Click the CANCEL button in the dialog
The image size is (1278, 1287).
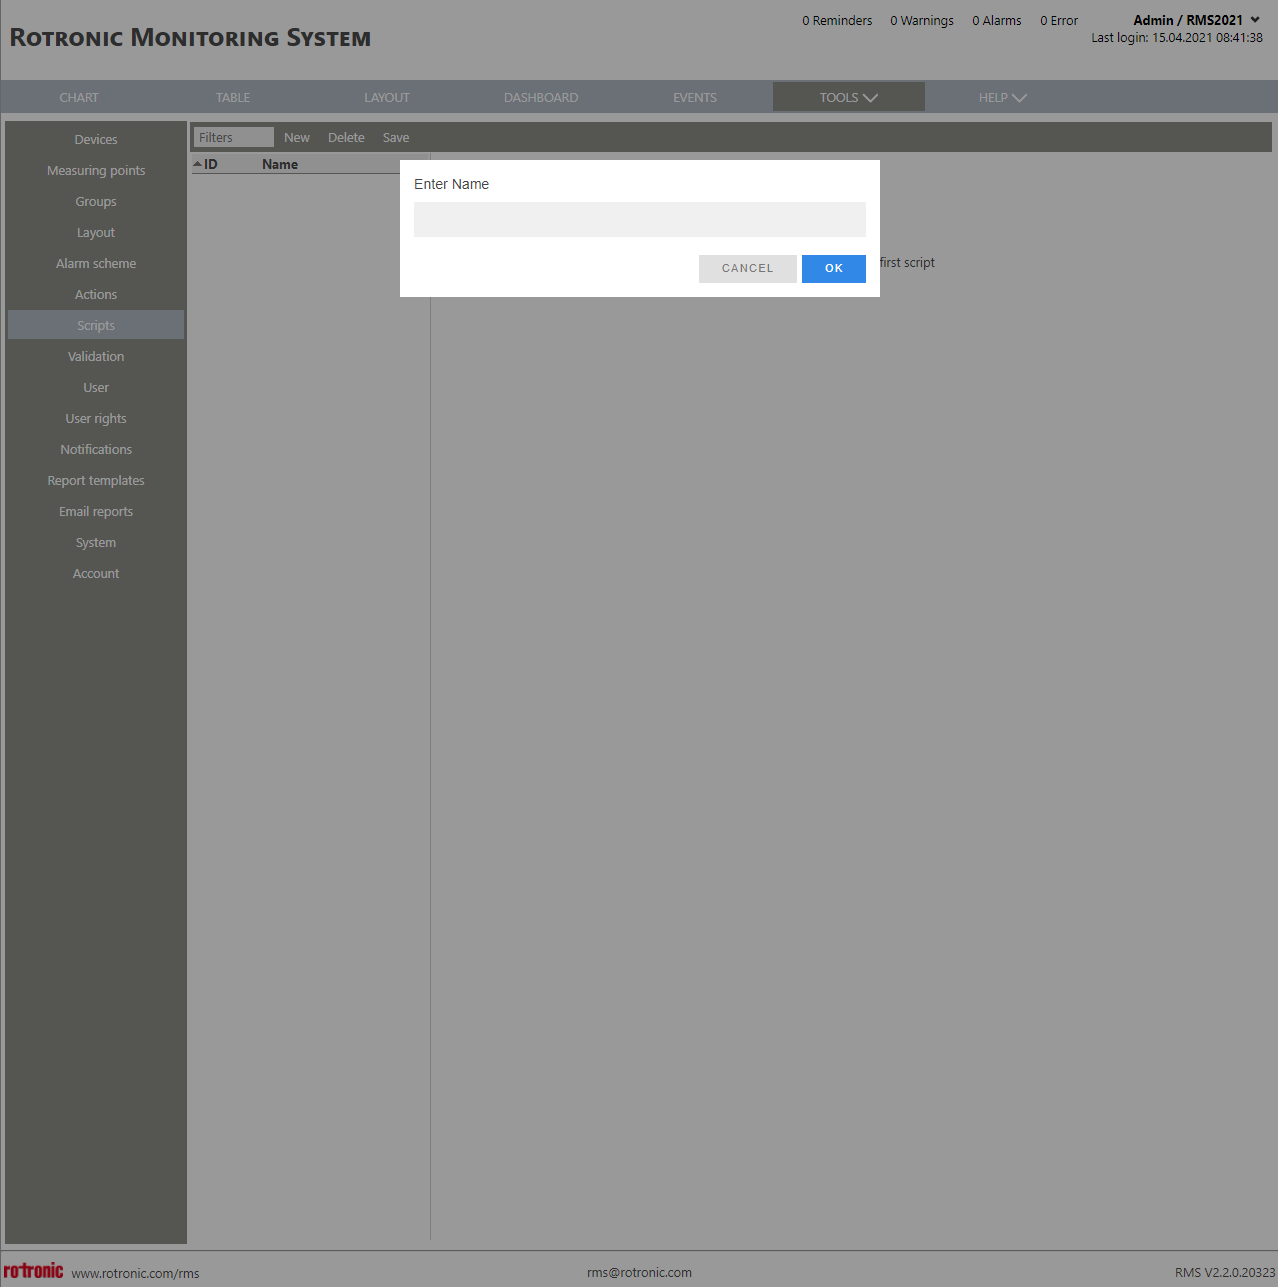point(747,268)
